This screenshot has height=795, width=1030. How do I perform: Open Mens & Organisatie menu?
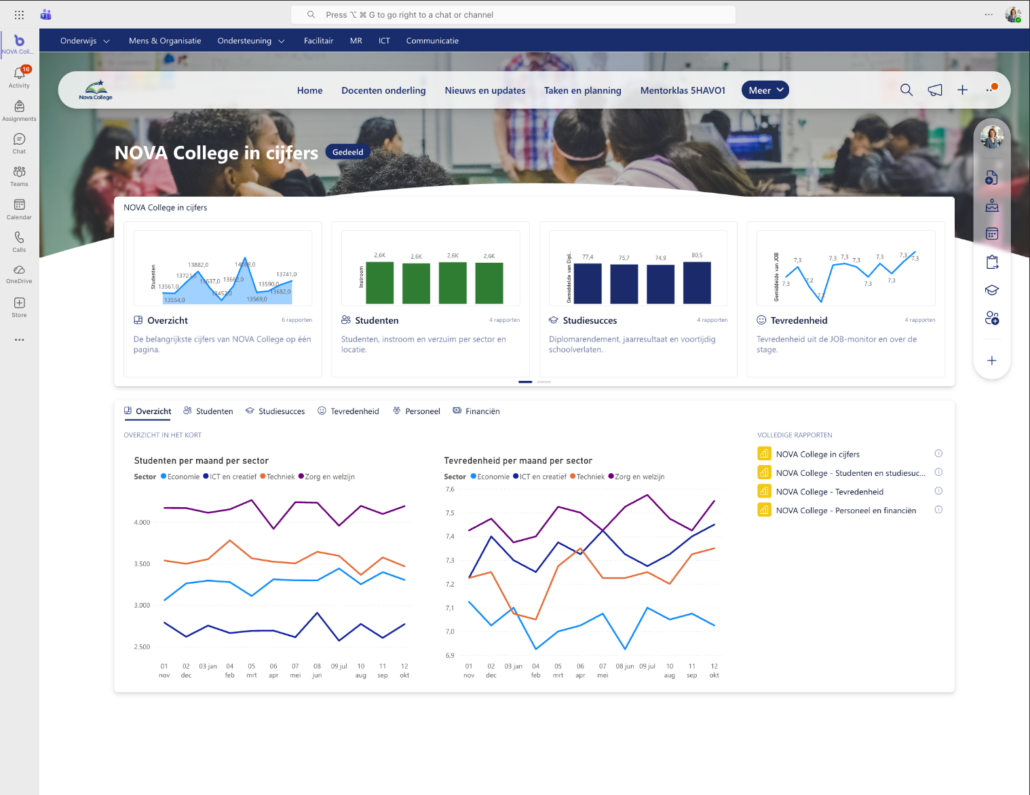[x=165, y=41]
